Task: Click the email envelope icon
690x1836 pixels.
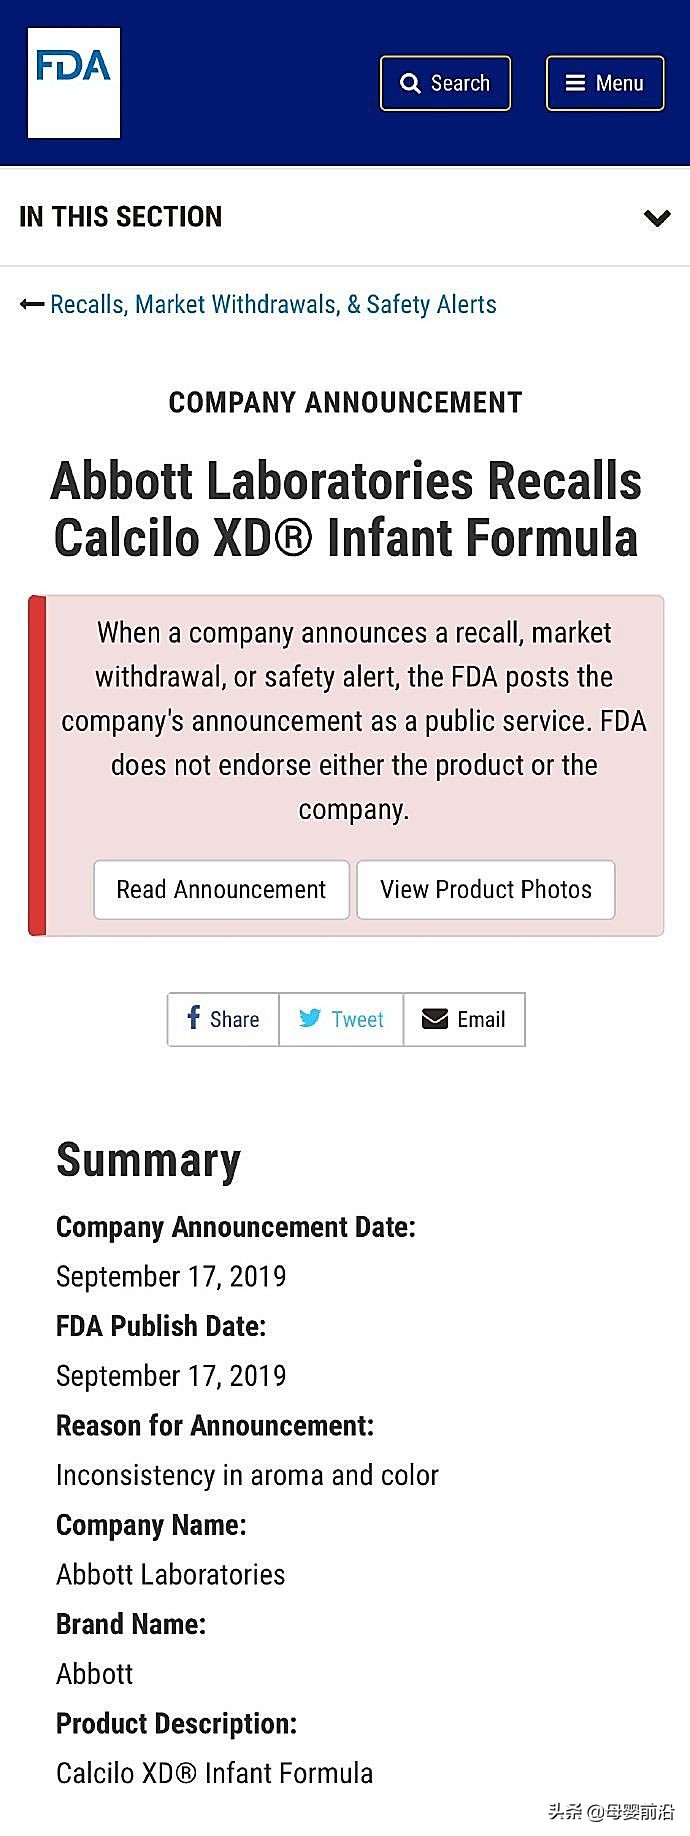Action: (x=435, y=1019)
